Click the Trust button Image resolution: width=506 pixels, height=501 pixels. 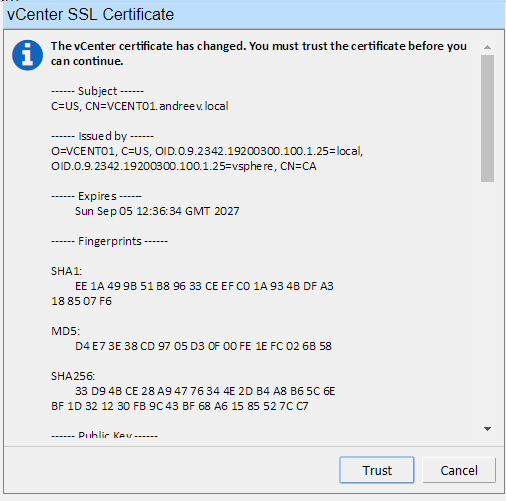377,470
